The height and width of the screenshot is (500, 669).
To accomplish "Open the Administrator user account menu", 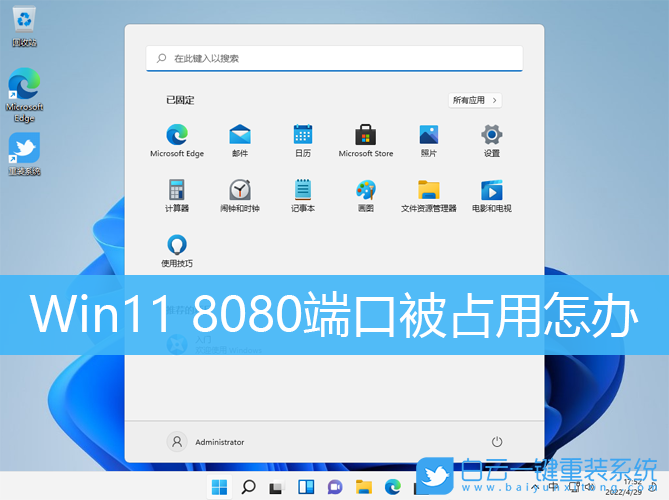I will point(206,442).
